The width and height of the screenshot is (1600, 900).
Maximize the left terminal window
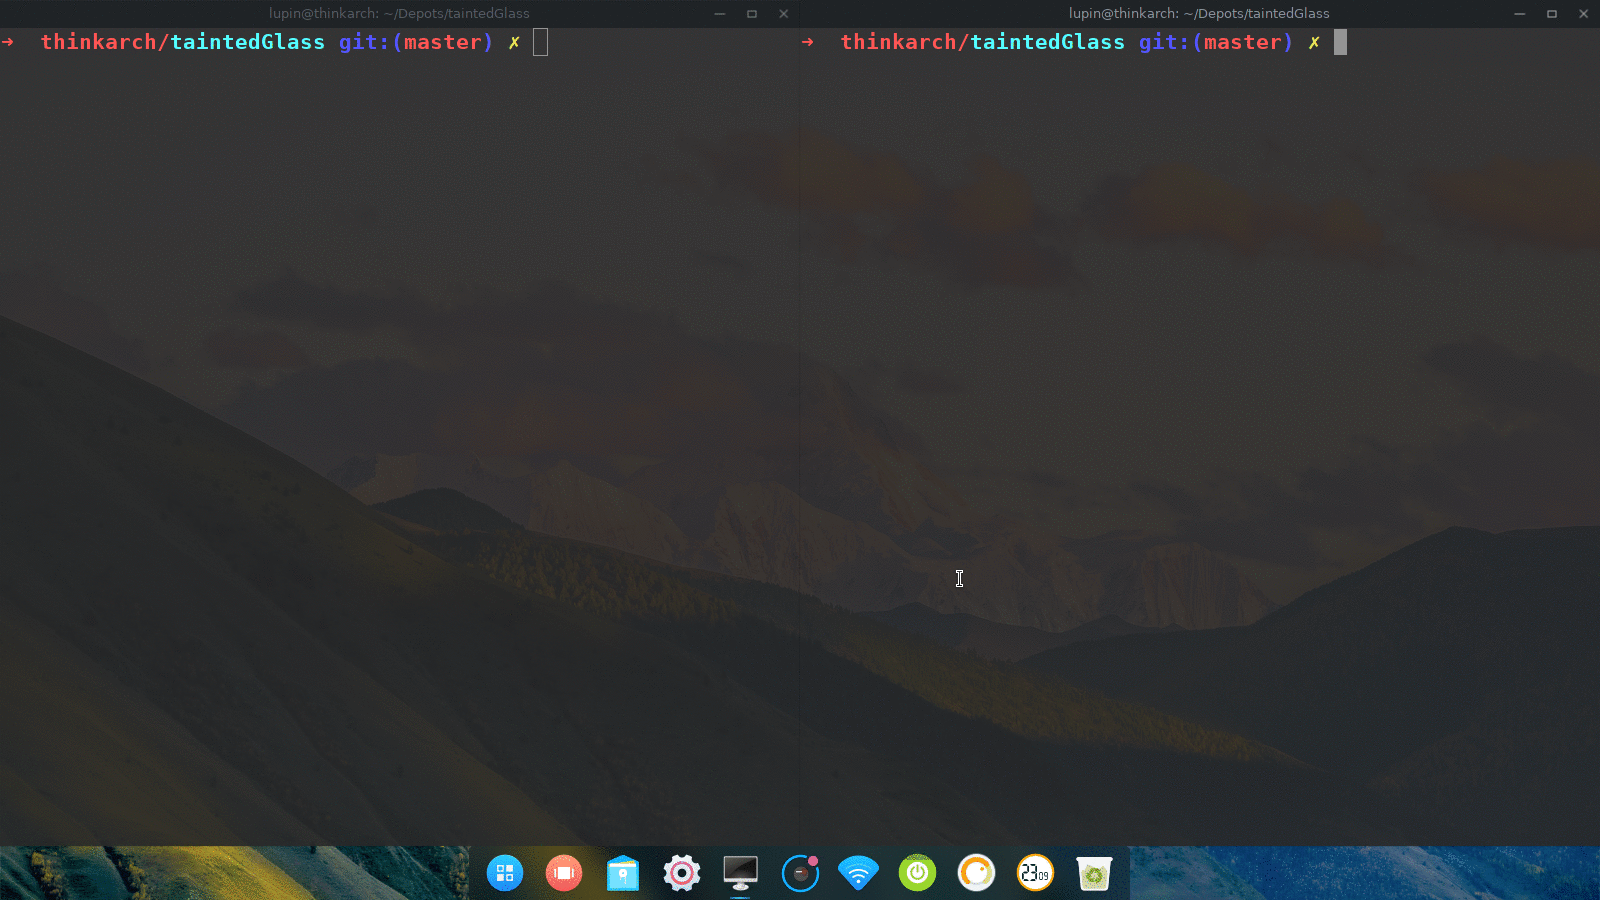[752, 14]
